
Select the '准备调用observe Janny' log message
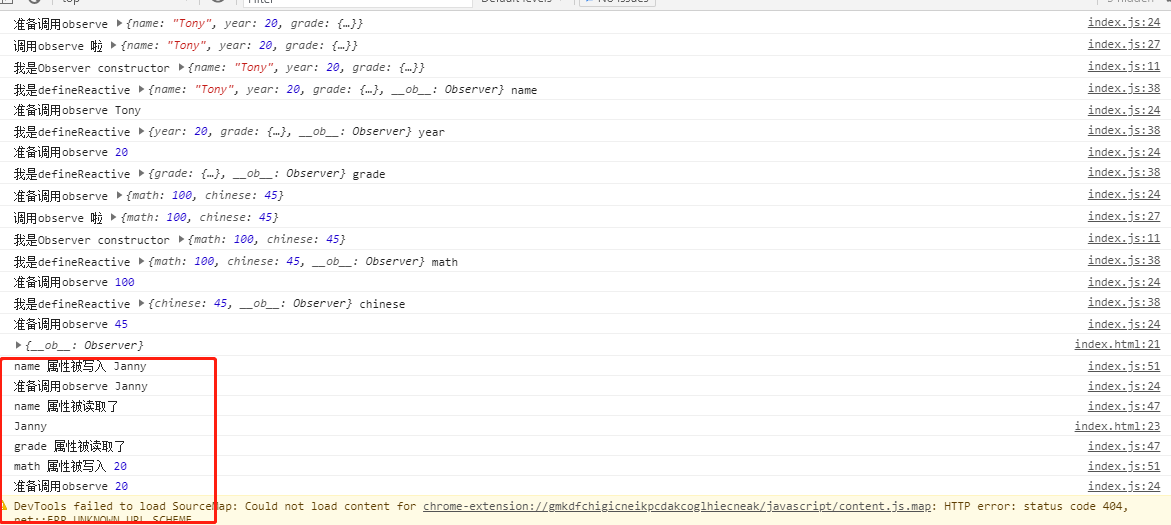point(81,386)
